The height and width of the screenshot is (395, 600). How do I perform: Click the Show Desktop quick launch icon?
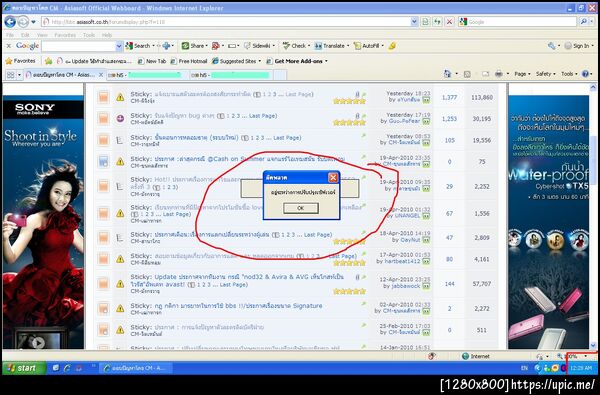point(56,368)
